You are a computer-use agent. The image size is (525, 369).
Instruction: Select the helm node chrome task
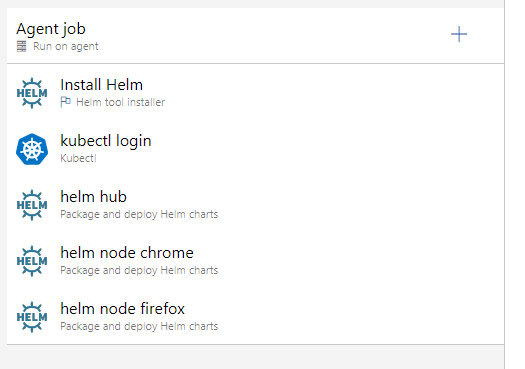click(x=255, y=261)
